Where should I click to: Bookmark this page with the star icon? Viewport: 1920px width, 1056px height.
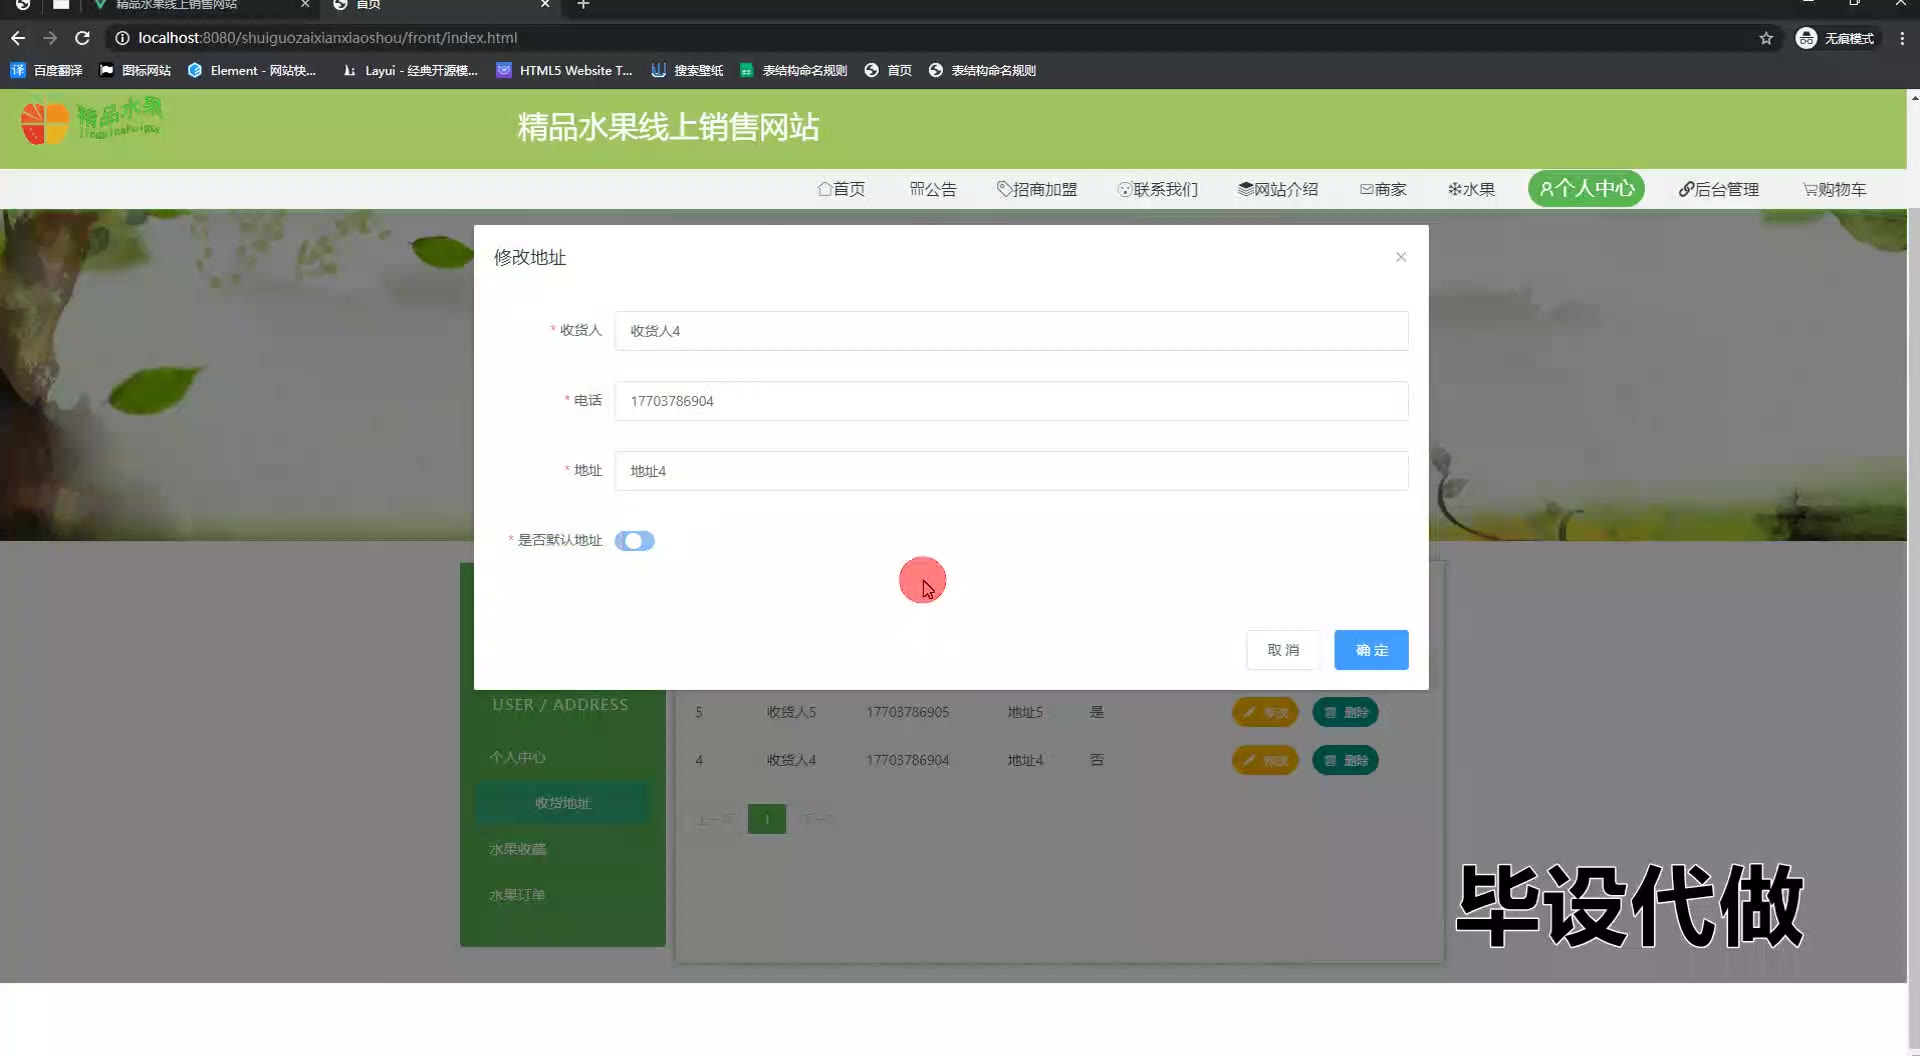click(x=1766, y=38)
